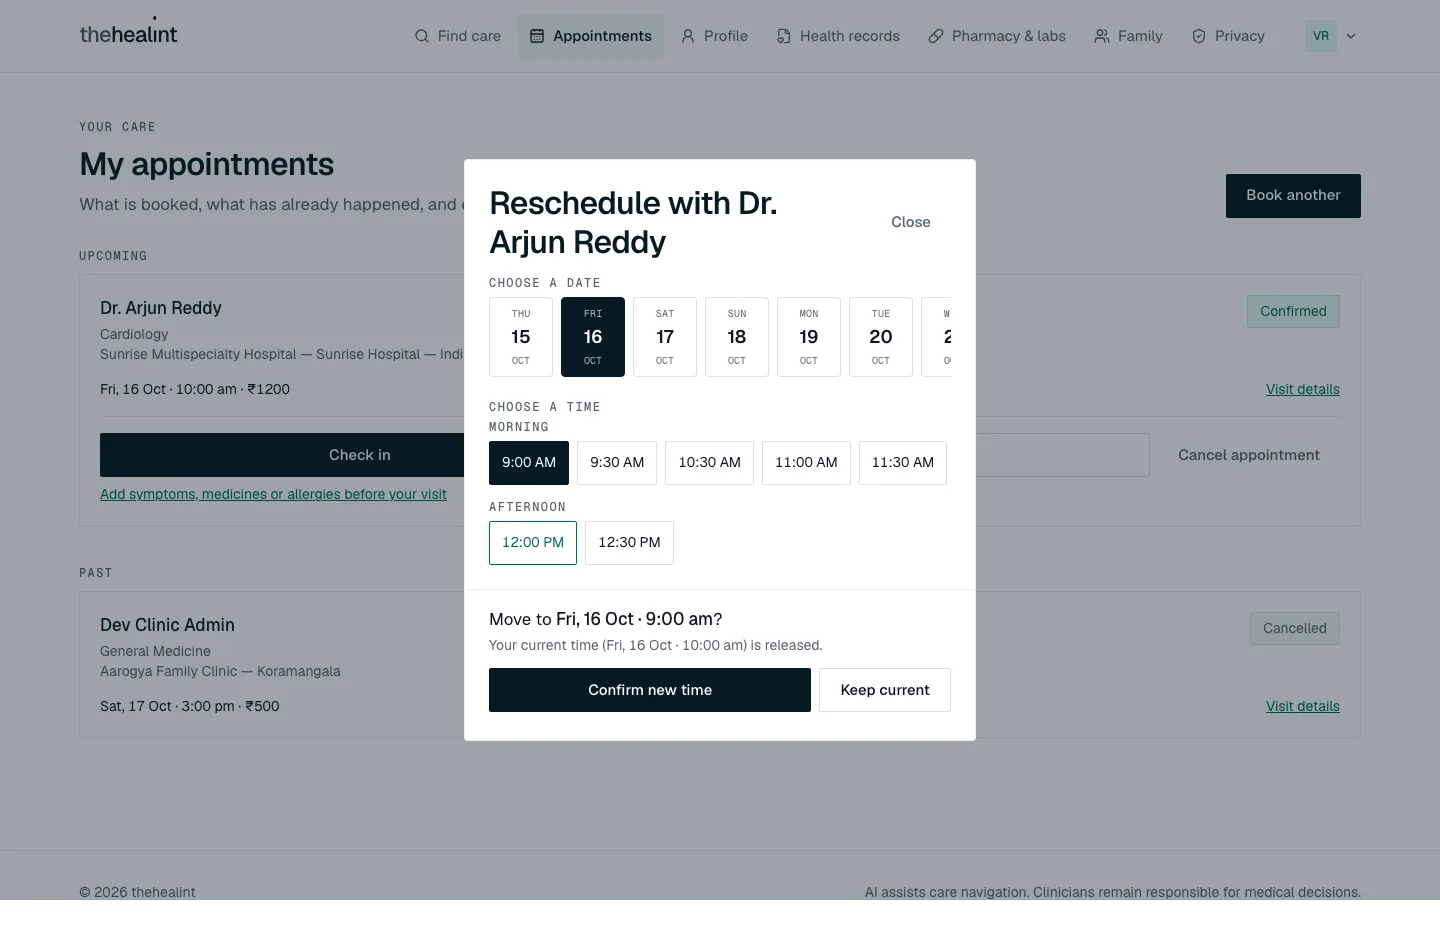Click Cancel appointment

[1249, 455]
